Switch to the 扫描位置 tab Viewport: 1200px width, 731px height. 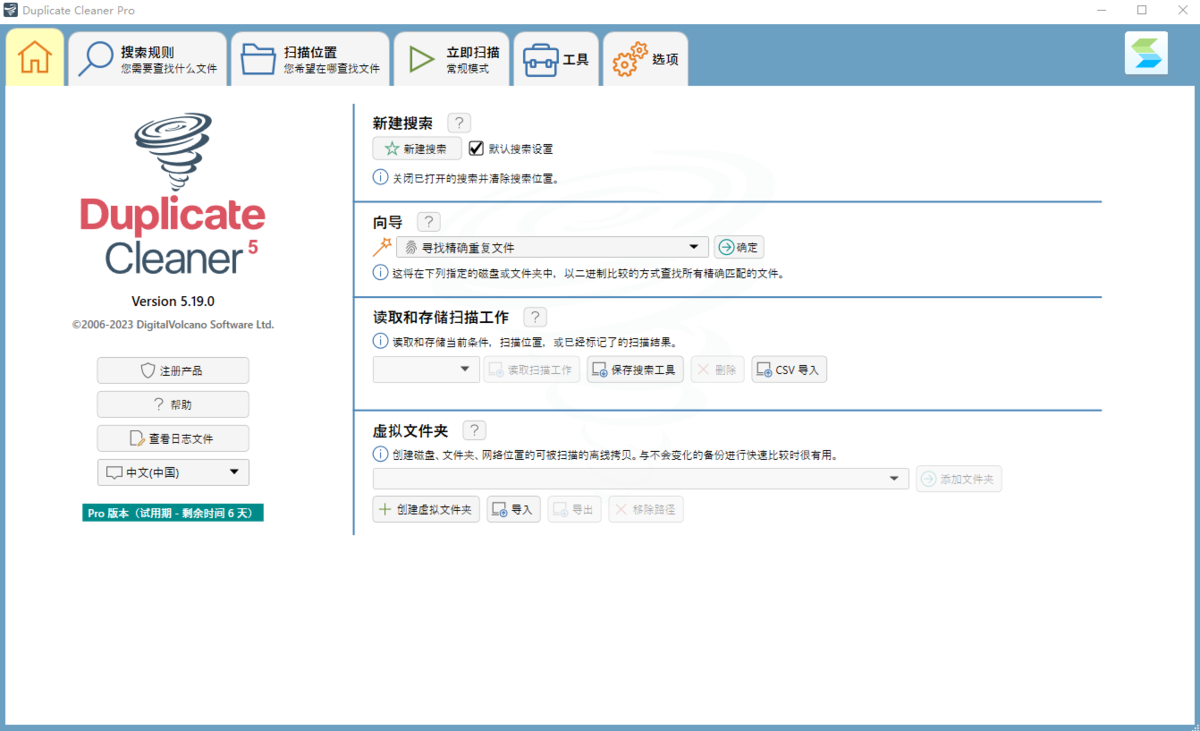(x=310, y=59)
